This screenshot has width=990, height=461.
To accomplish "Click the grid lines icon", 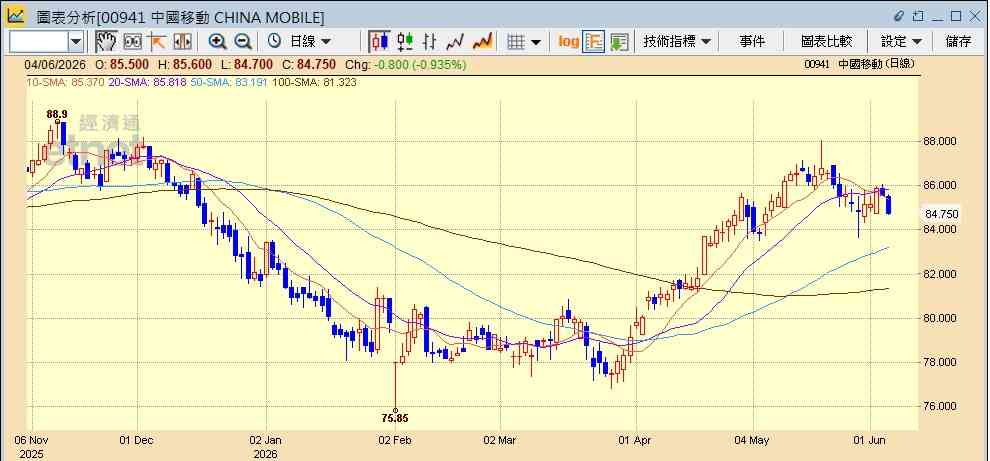I will [x=516, y=42].
